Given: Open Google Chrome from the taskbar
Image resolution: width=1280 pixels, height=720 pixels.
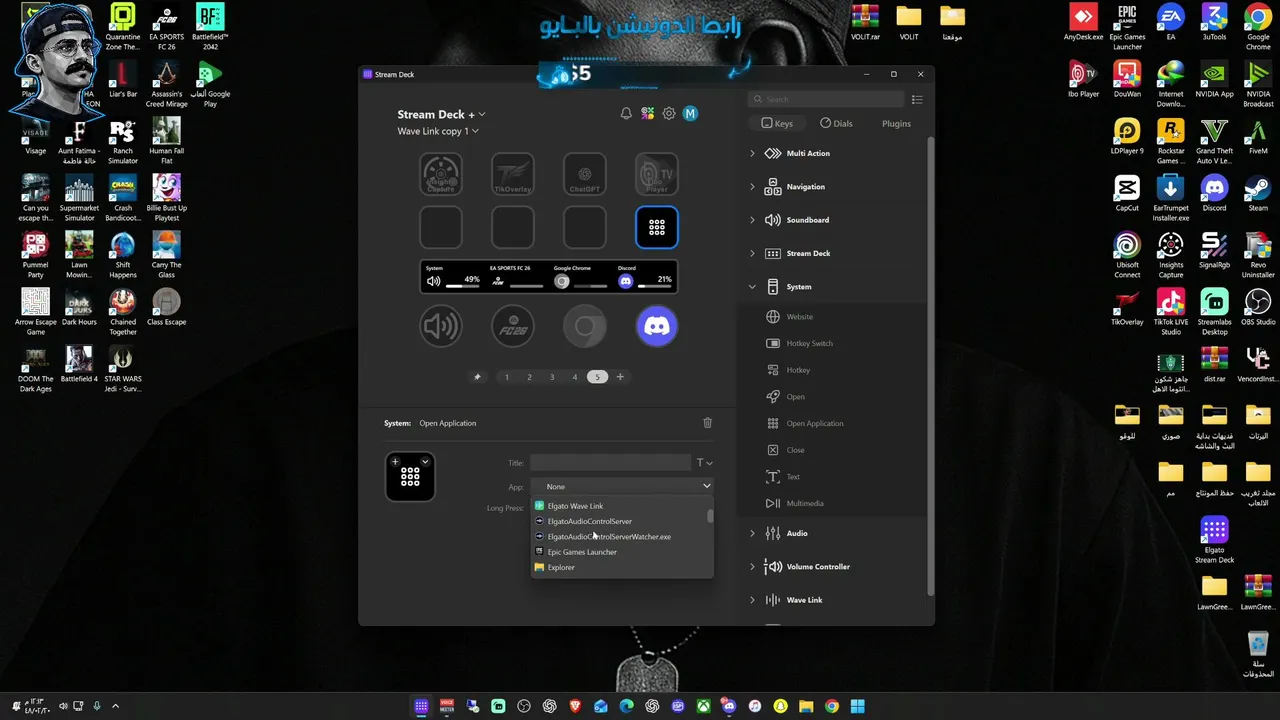Looking at the screenshot, I should (832, 706).
